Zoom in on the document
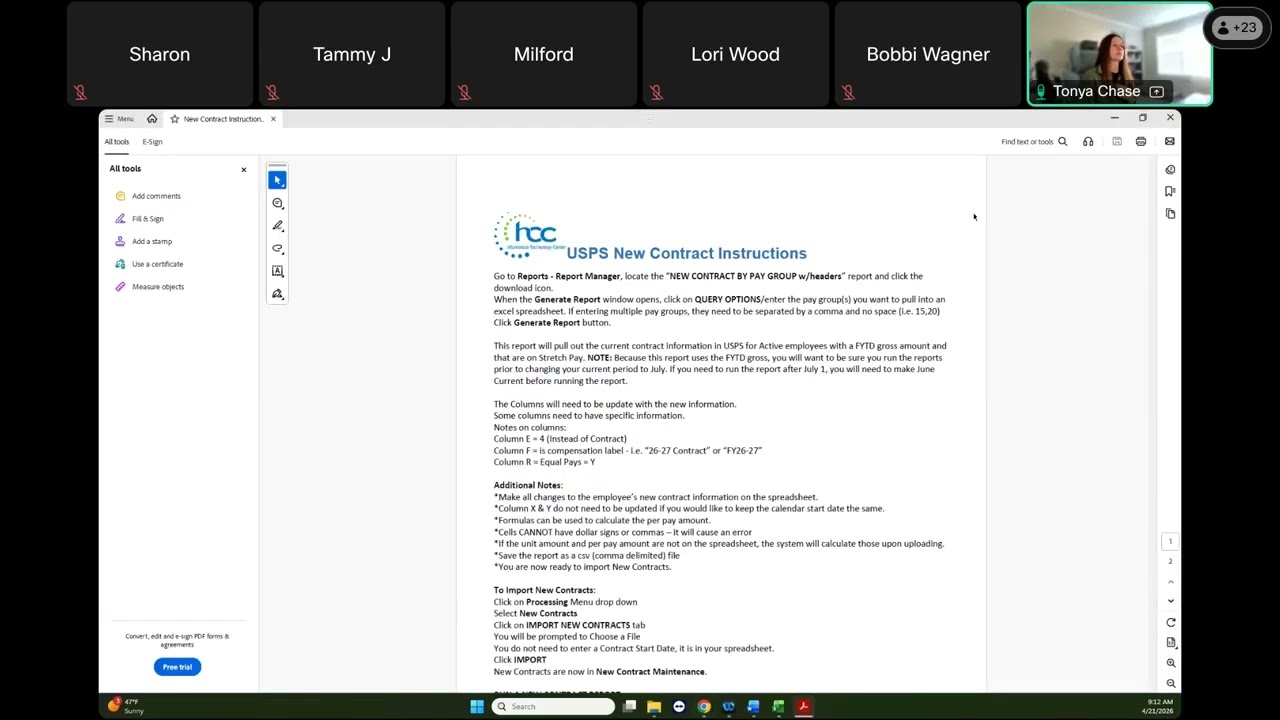Screen dimensions: 1280x720 point(1171,663)
